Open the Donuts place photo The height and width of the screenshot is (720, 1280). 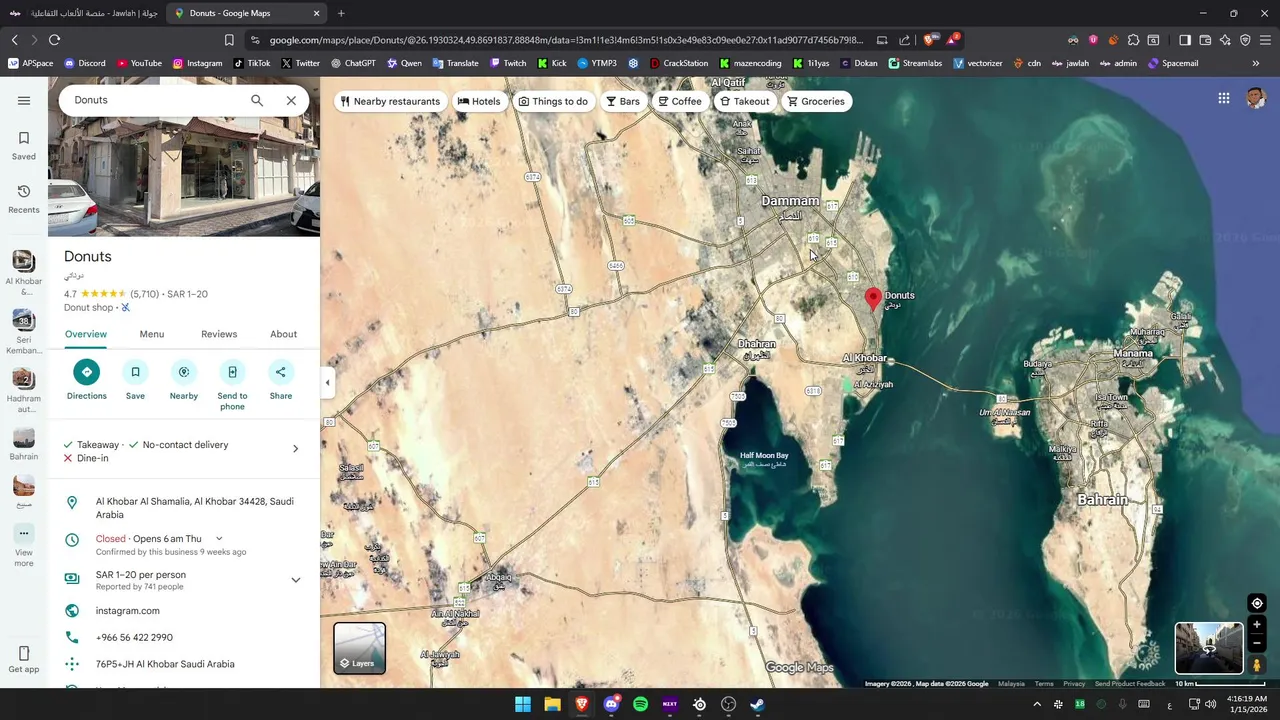pos(184,176)
